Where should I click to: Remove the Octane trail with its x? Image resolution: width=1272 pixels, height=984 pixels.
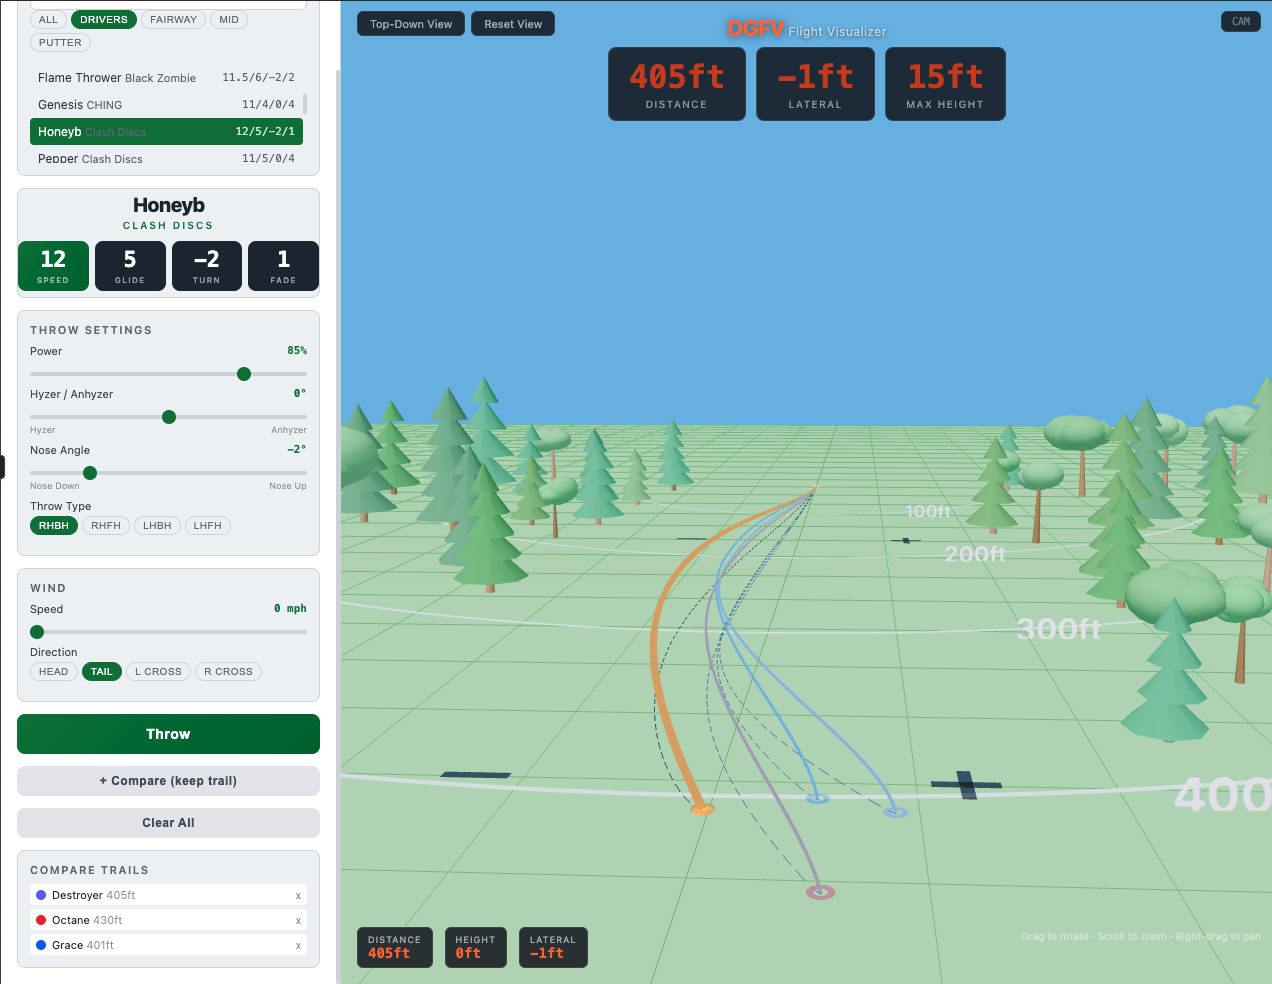[298, 920]
